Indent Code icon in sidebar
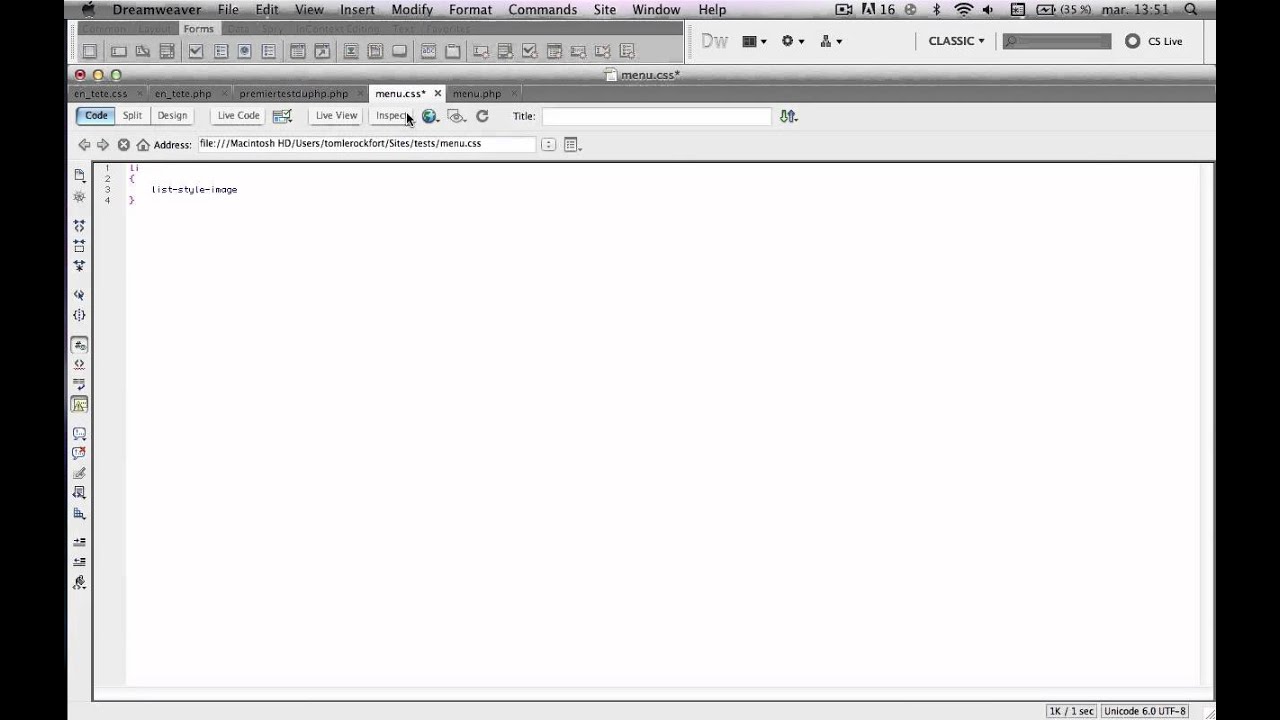Image resolution: width=1280 pixels, height=720 pixels. 79,541
